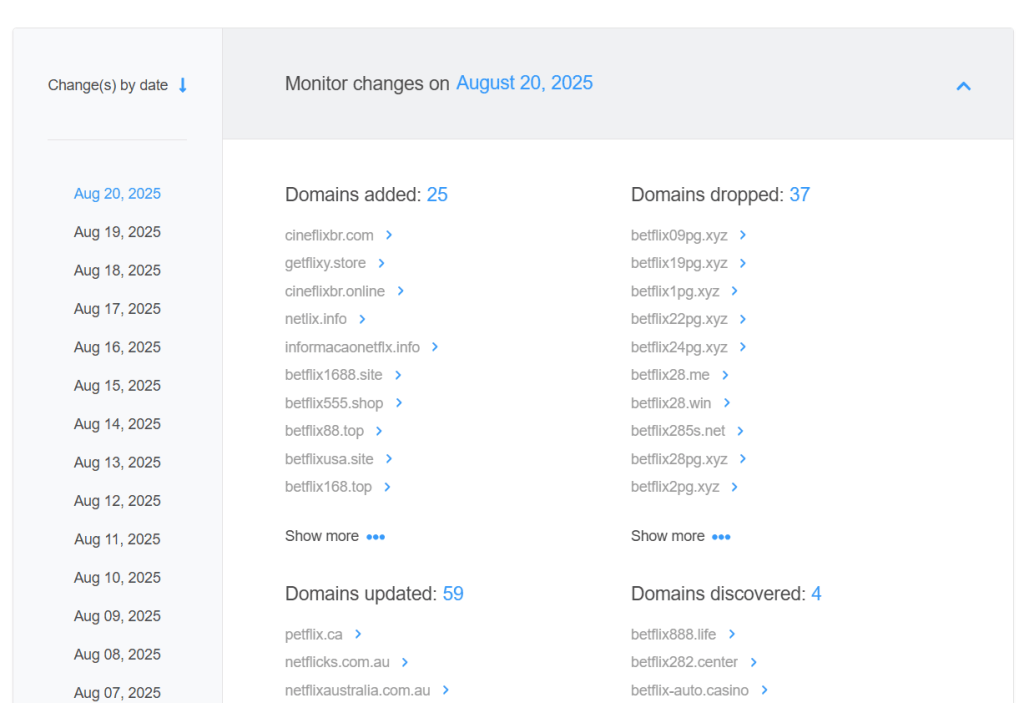Screen dimensions: 1024x703
Task: Toggle the sort order for changes by date
Action: 182,86
